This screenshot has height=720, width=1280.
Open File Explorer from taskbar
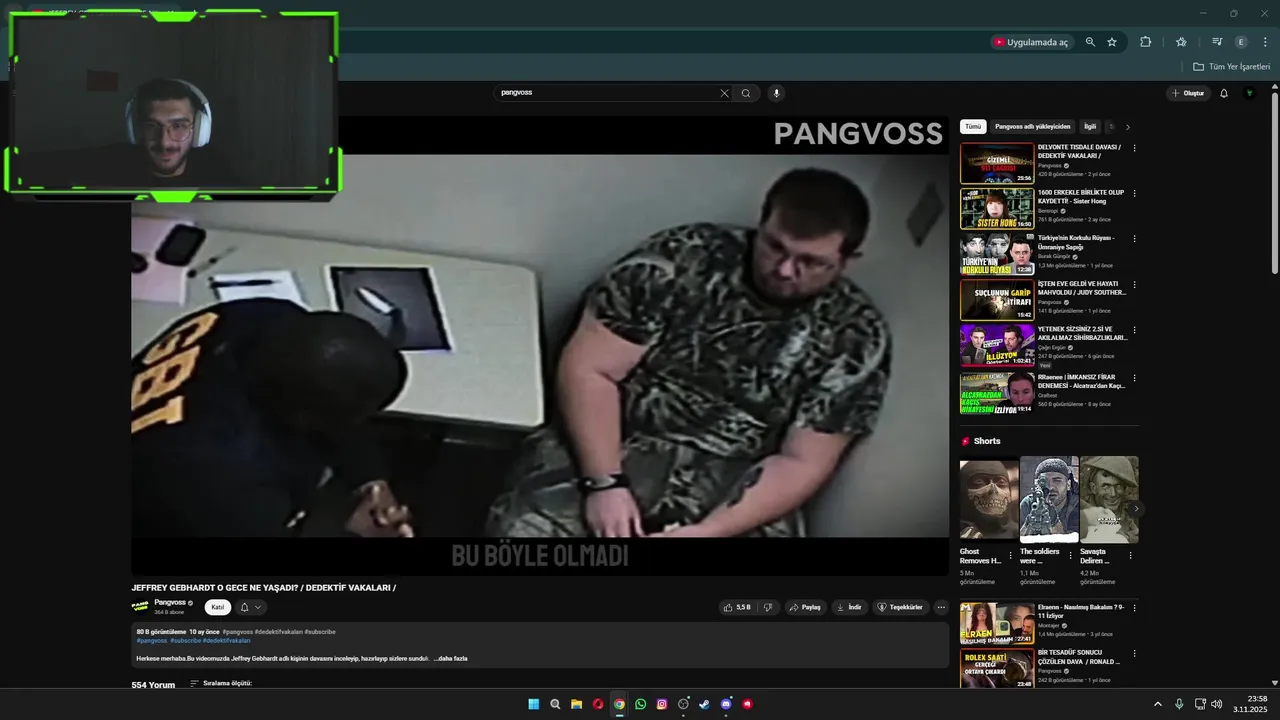pyautogui.click(x=577, y=704)
